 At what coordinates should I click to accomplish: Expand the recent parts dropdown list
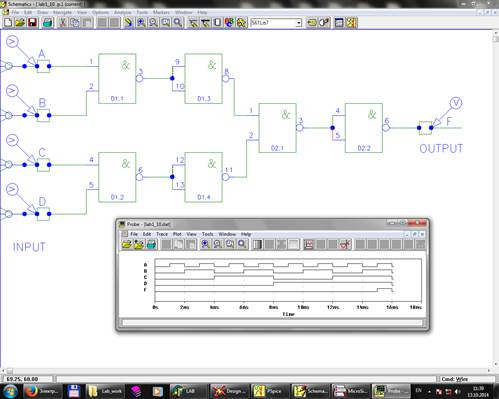click(299, 23)
